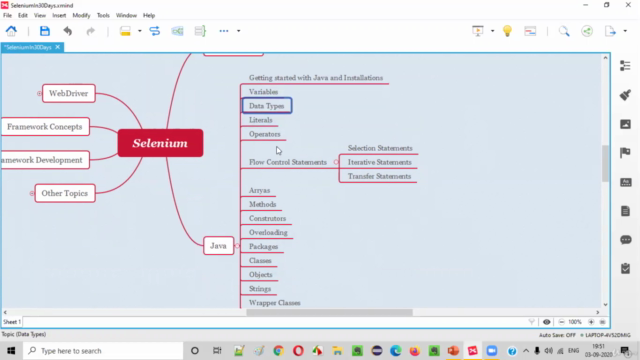Open the Themes side panel

625,182
